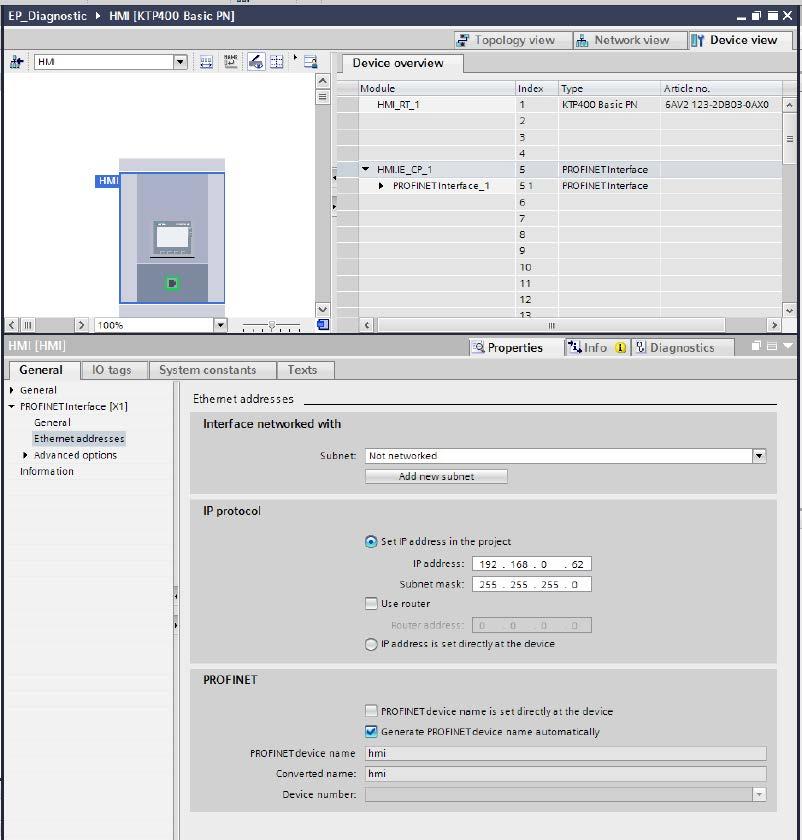802x840 pixels.
Task: Click the KTP400 Basic PN type cell
Action: (x=609, y=104)
